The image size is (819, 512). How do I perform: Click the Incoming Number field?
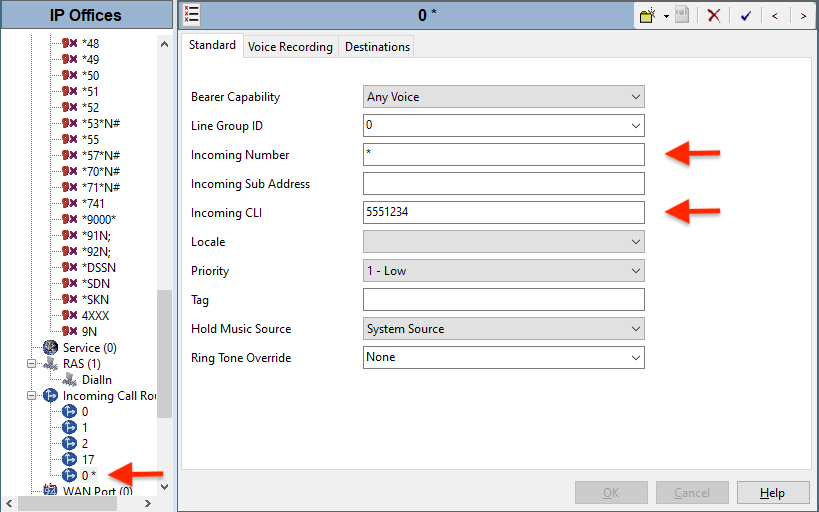click(504, 155)
